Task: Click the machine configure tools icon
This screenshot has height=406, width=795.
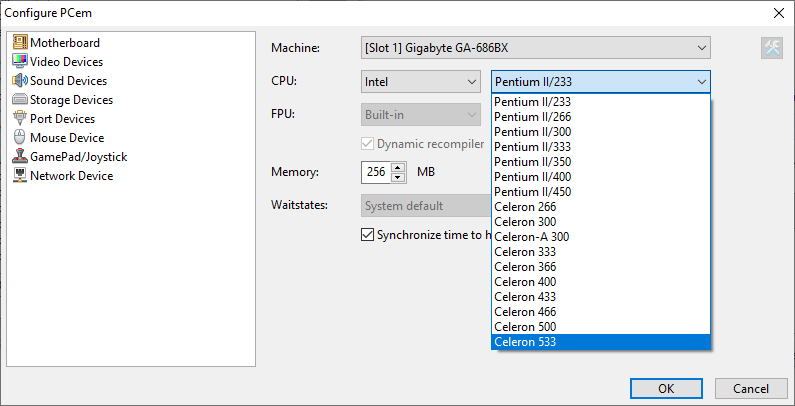Action: [771, 48]
